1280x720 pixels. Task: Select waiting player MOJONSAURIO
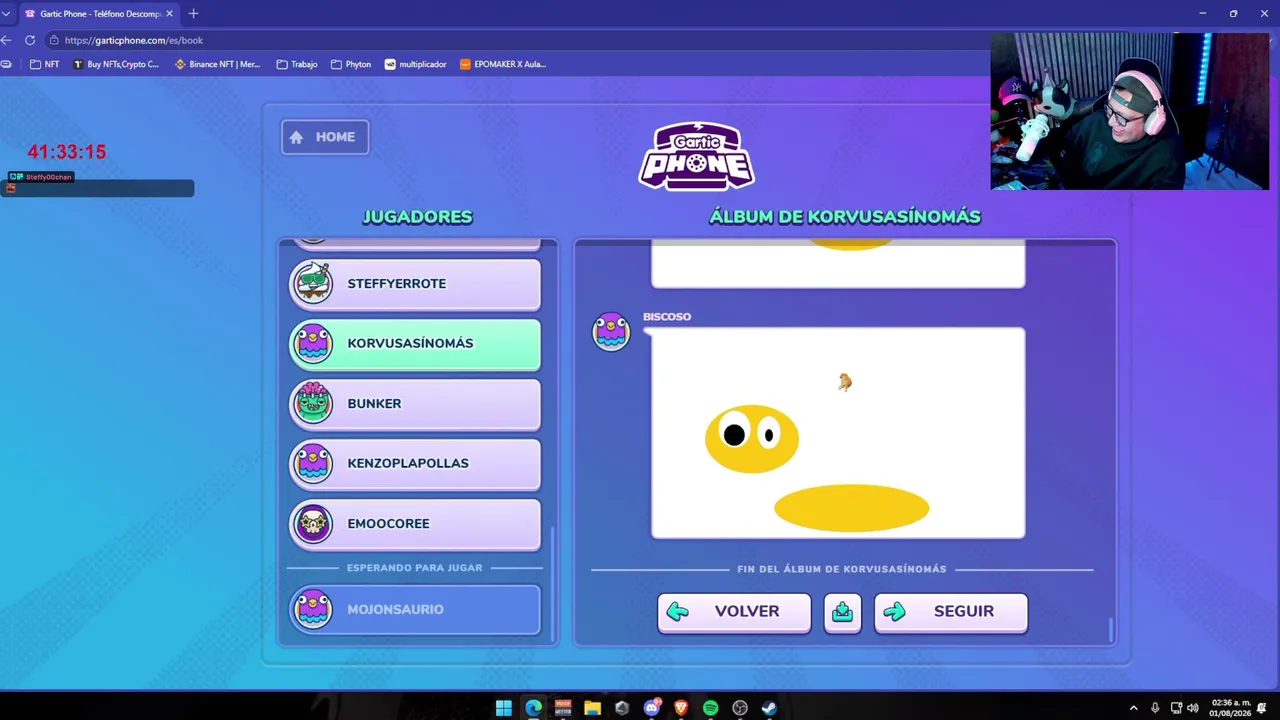(x=415, y=610)
